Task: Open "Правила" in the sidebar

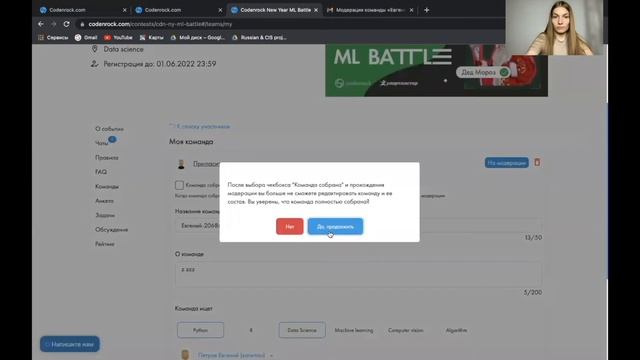Action: pos(107,158)
